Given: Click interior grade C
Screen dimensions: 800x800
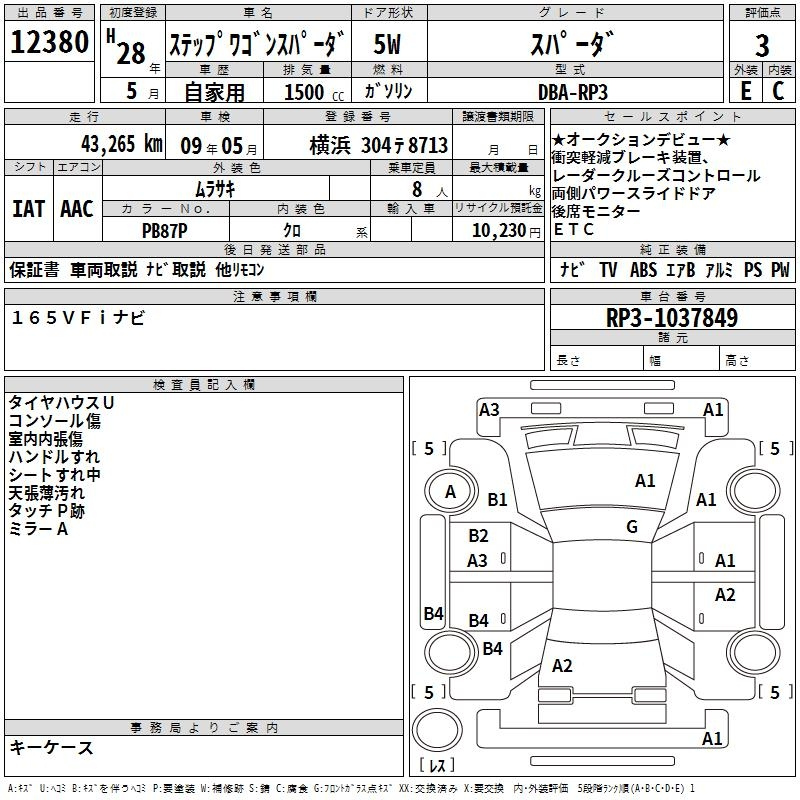Looking at the screenshot, I should tap(778, 91).
